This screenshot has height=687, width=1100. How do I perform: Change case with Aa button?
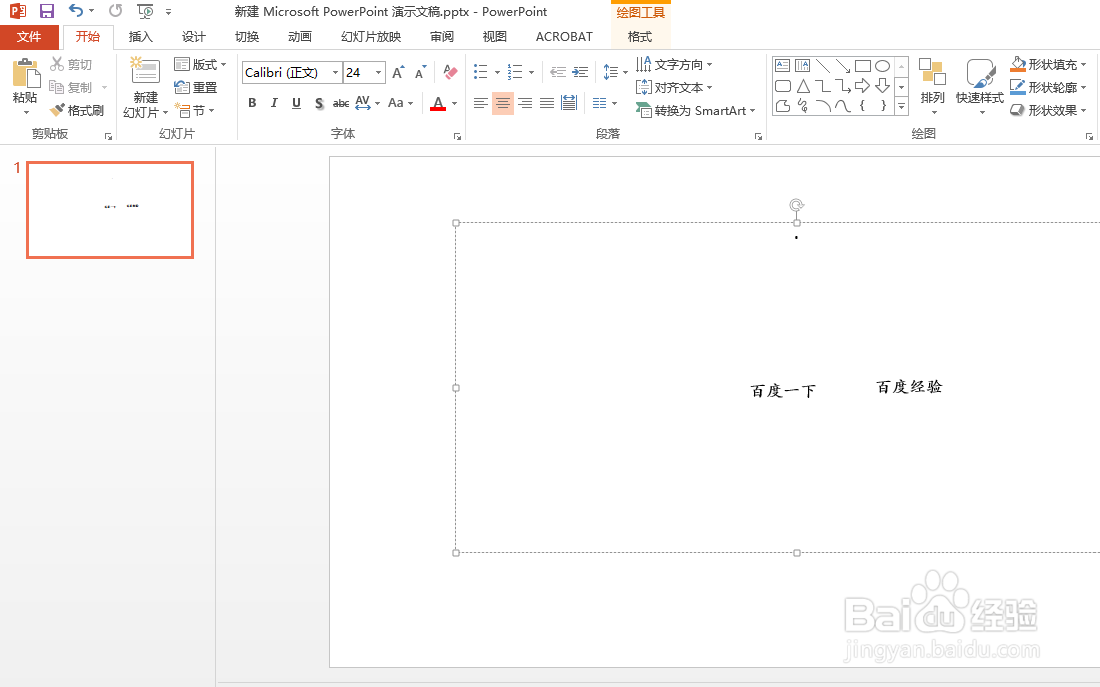400,103
